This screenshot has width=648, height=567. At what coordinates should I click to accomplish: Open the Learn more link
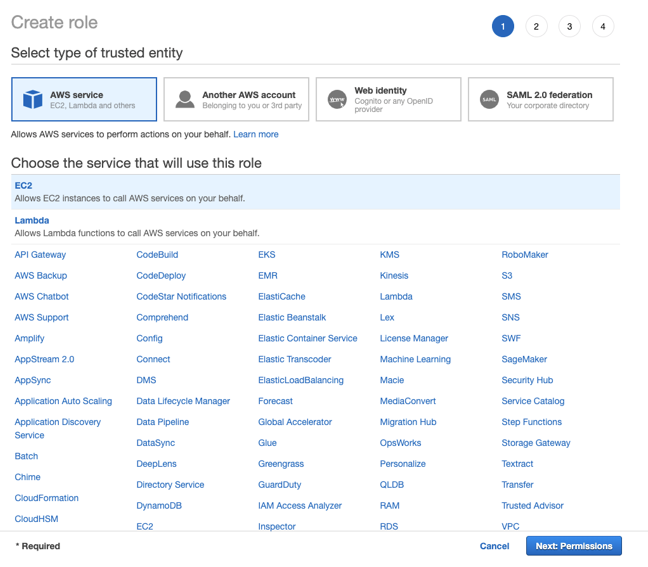point(256,134)
